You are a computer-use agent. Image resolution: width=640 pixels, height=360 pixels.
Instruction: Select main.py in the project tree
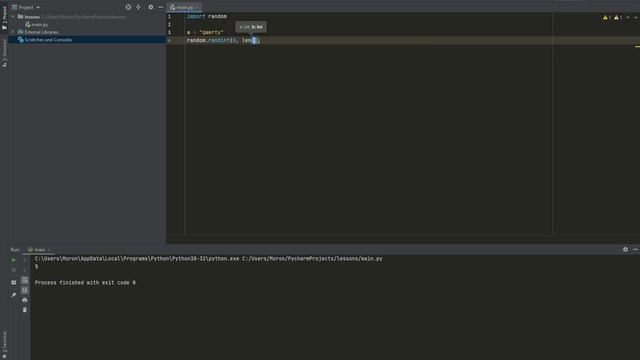37,24
